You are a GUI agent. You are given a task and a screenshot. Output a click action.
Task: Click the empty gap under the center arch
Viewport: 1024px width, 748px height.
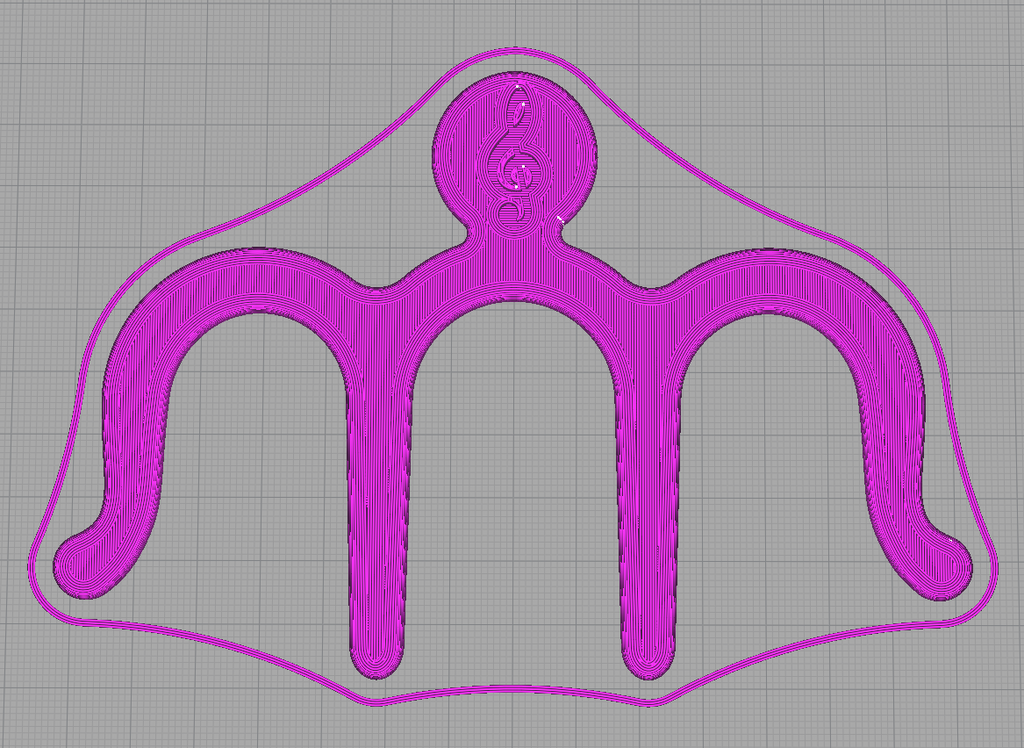click(x=515, y=480)
